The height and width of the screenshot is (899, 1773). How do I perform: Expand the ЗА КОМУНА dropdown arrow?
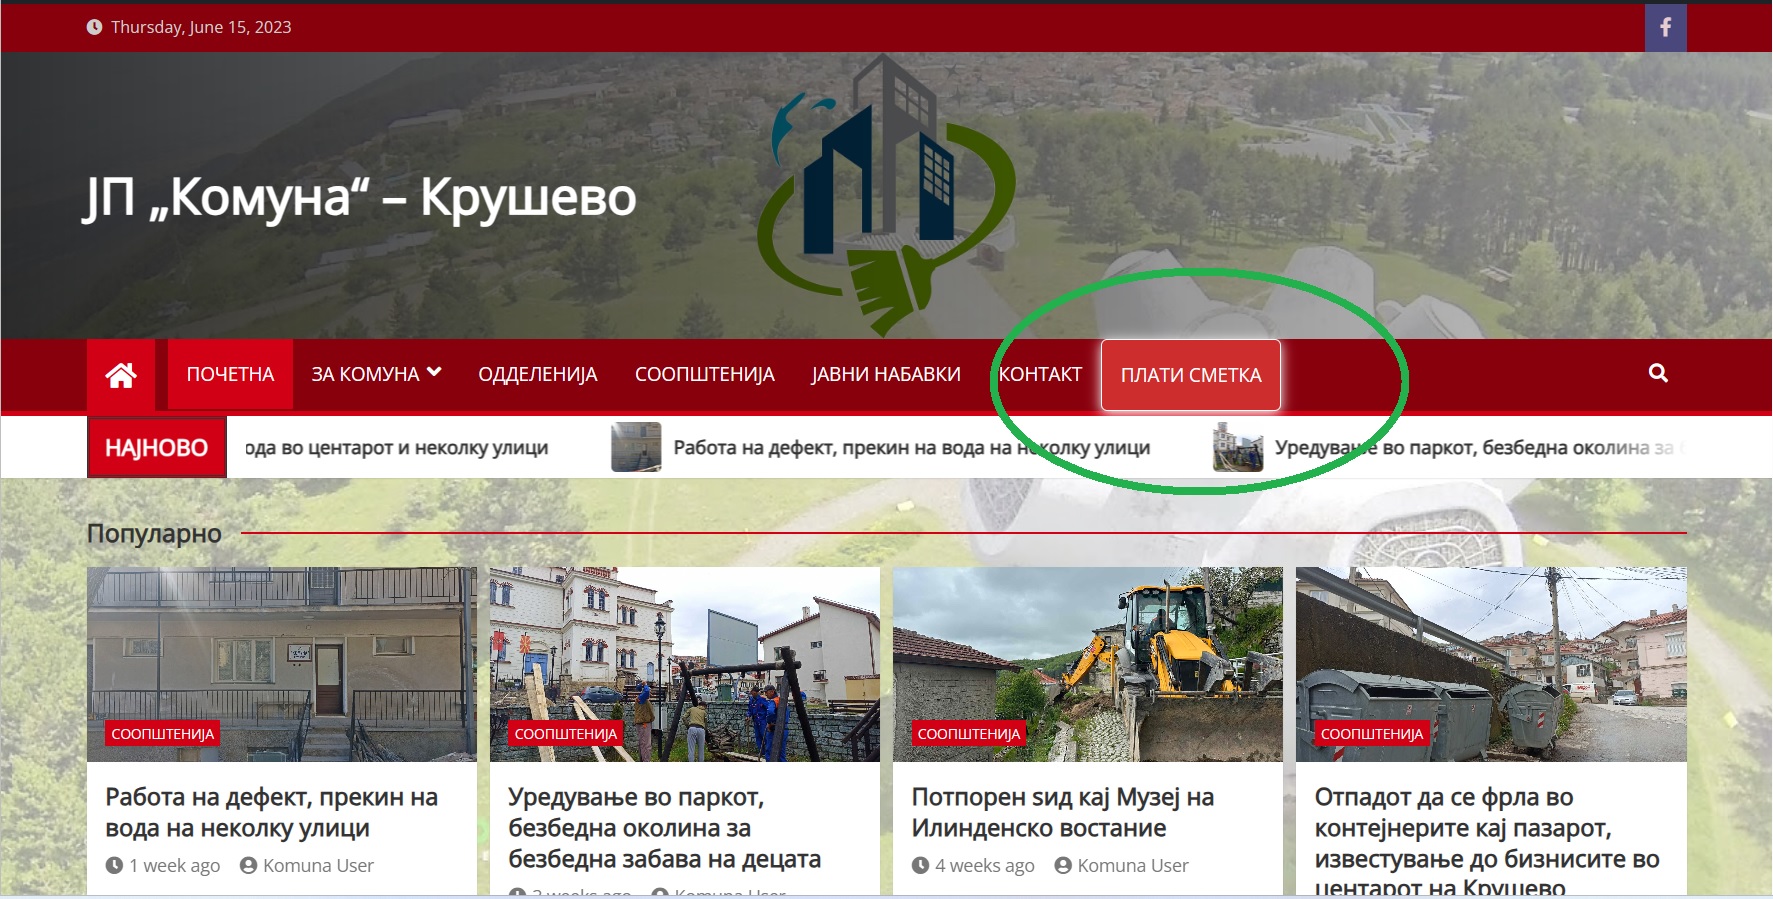(x=434, y=372)
